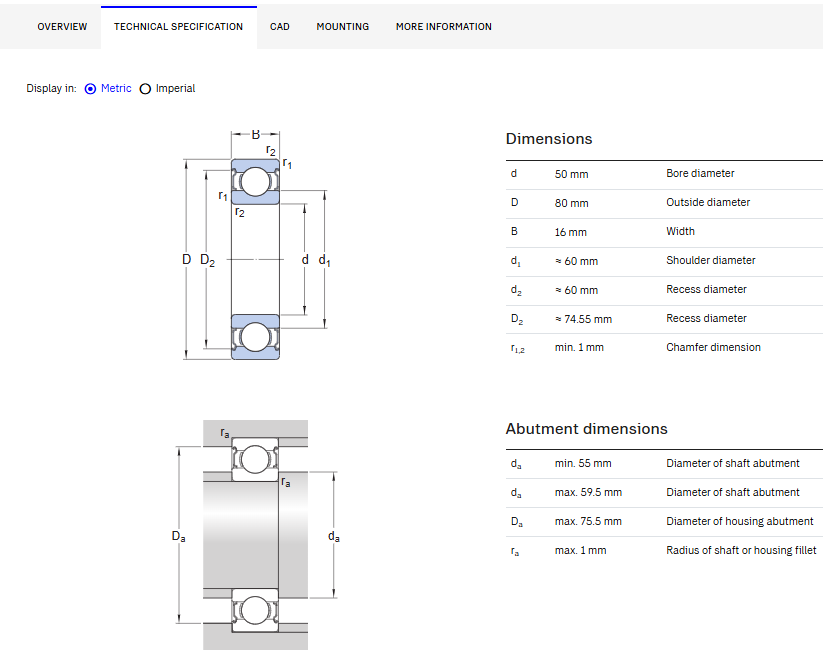823x665 pixels.
Task: Click the abutment dimensions diagram
Action: point(256,535)
